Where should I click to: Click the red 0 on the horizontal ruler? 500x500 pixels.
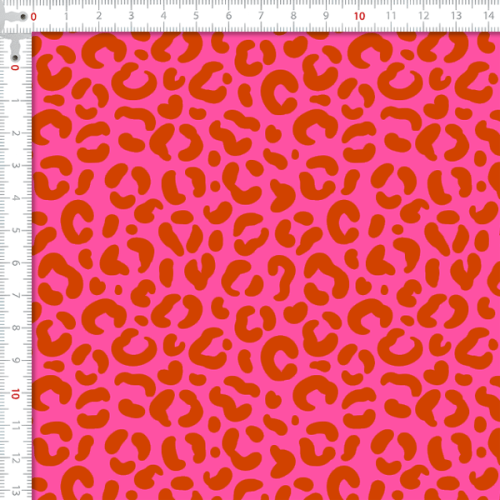pos(33,17)
